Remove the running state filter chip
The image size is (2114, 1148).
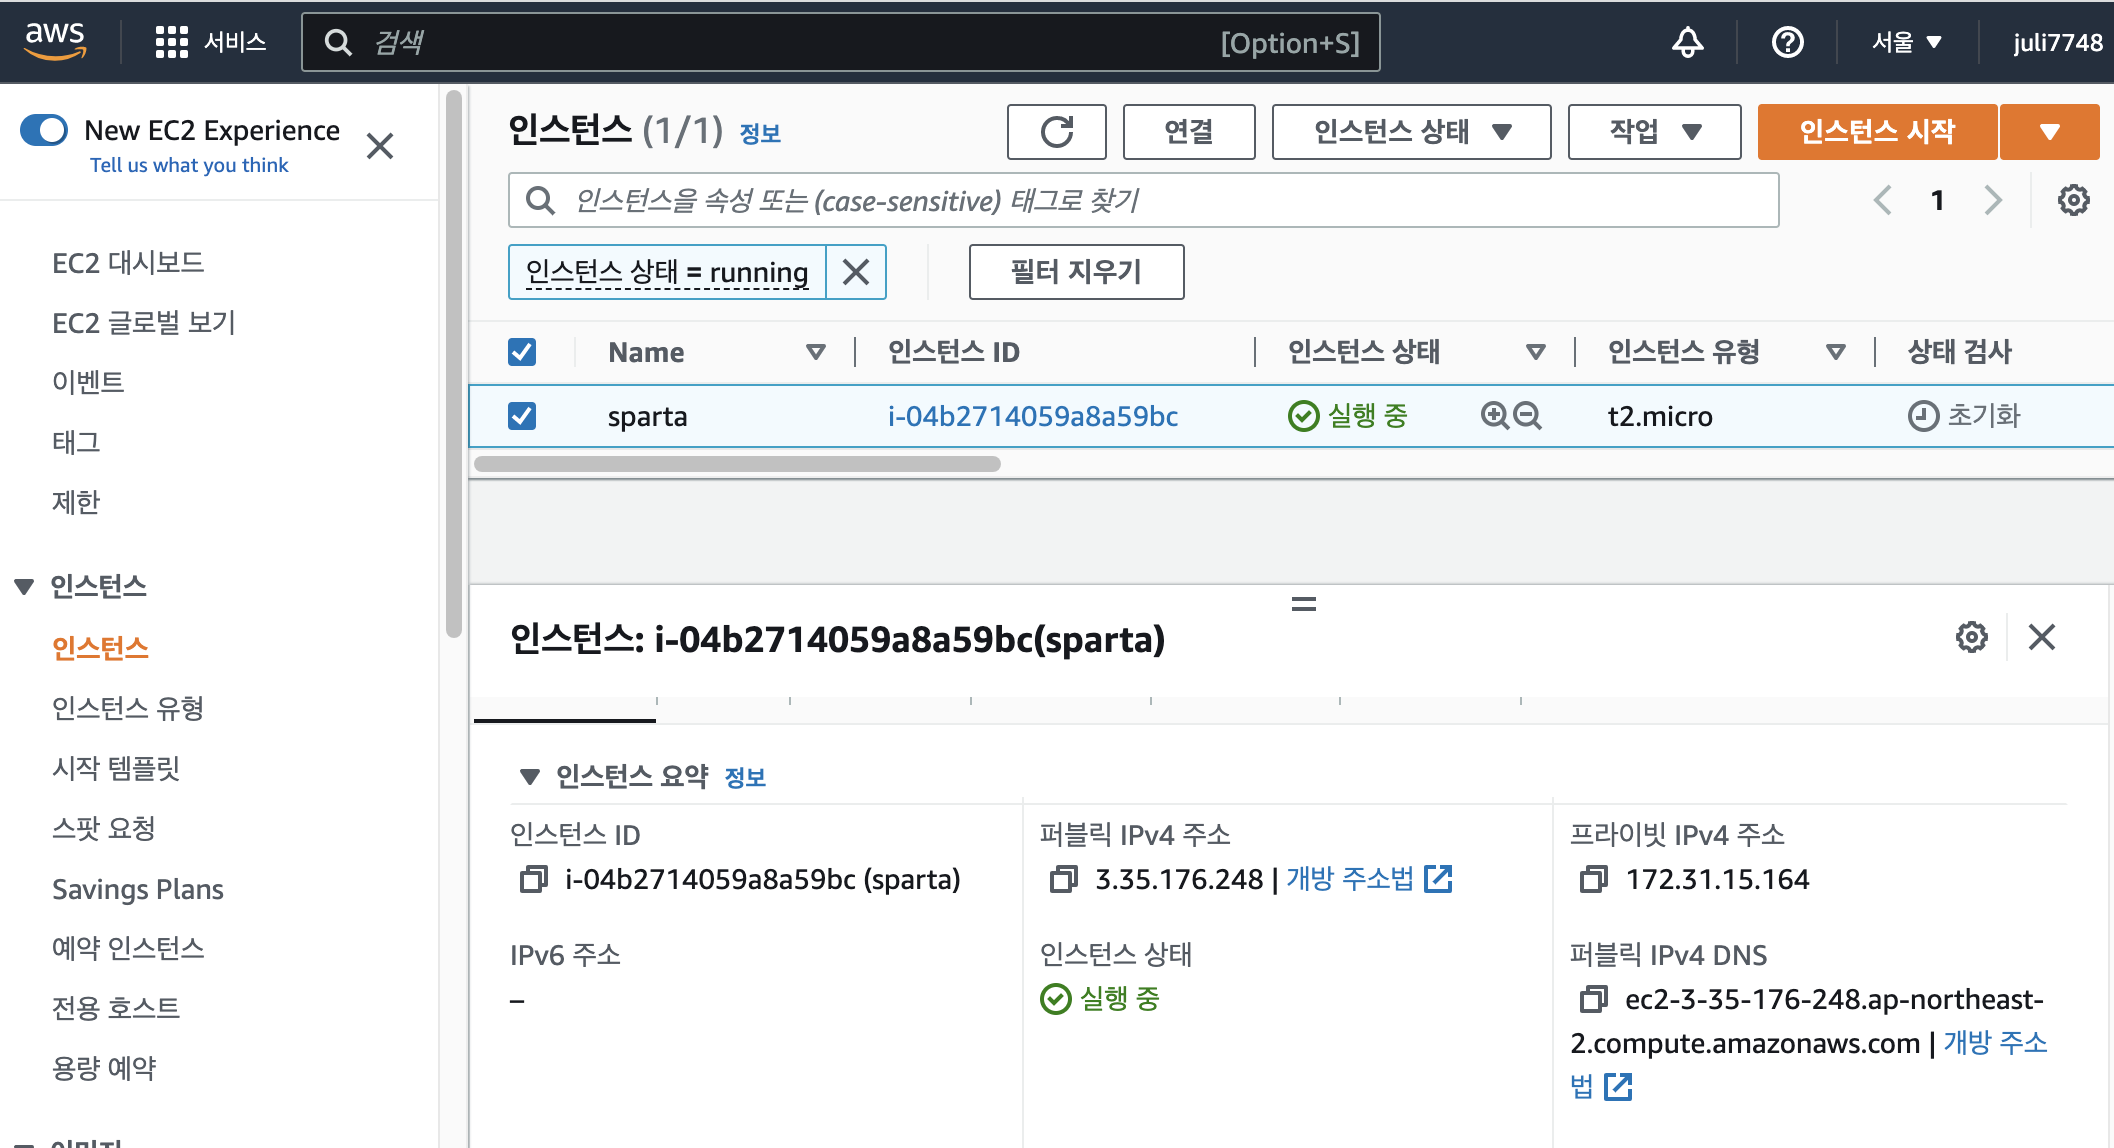[x=856, y=272]
